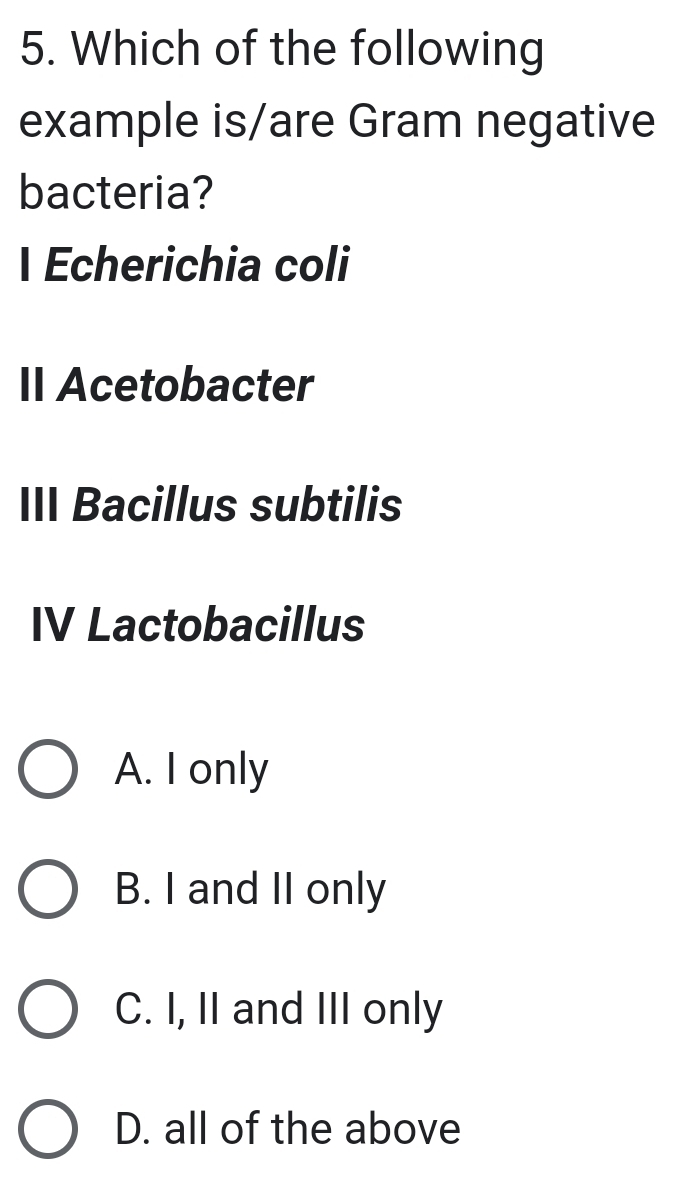
Task: Click the "C. I, II and III only" label
Action: 278,1009
